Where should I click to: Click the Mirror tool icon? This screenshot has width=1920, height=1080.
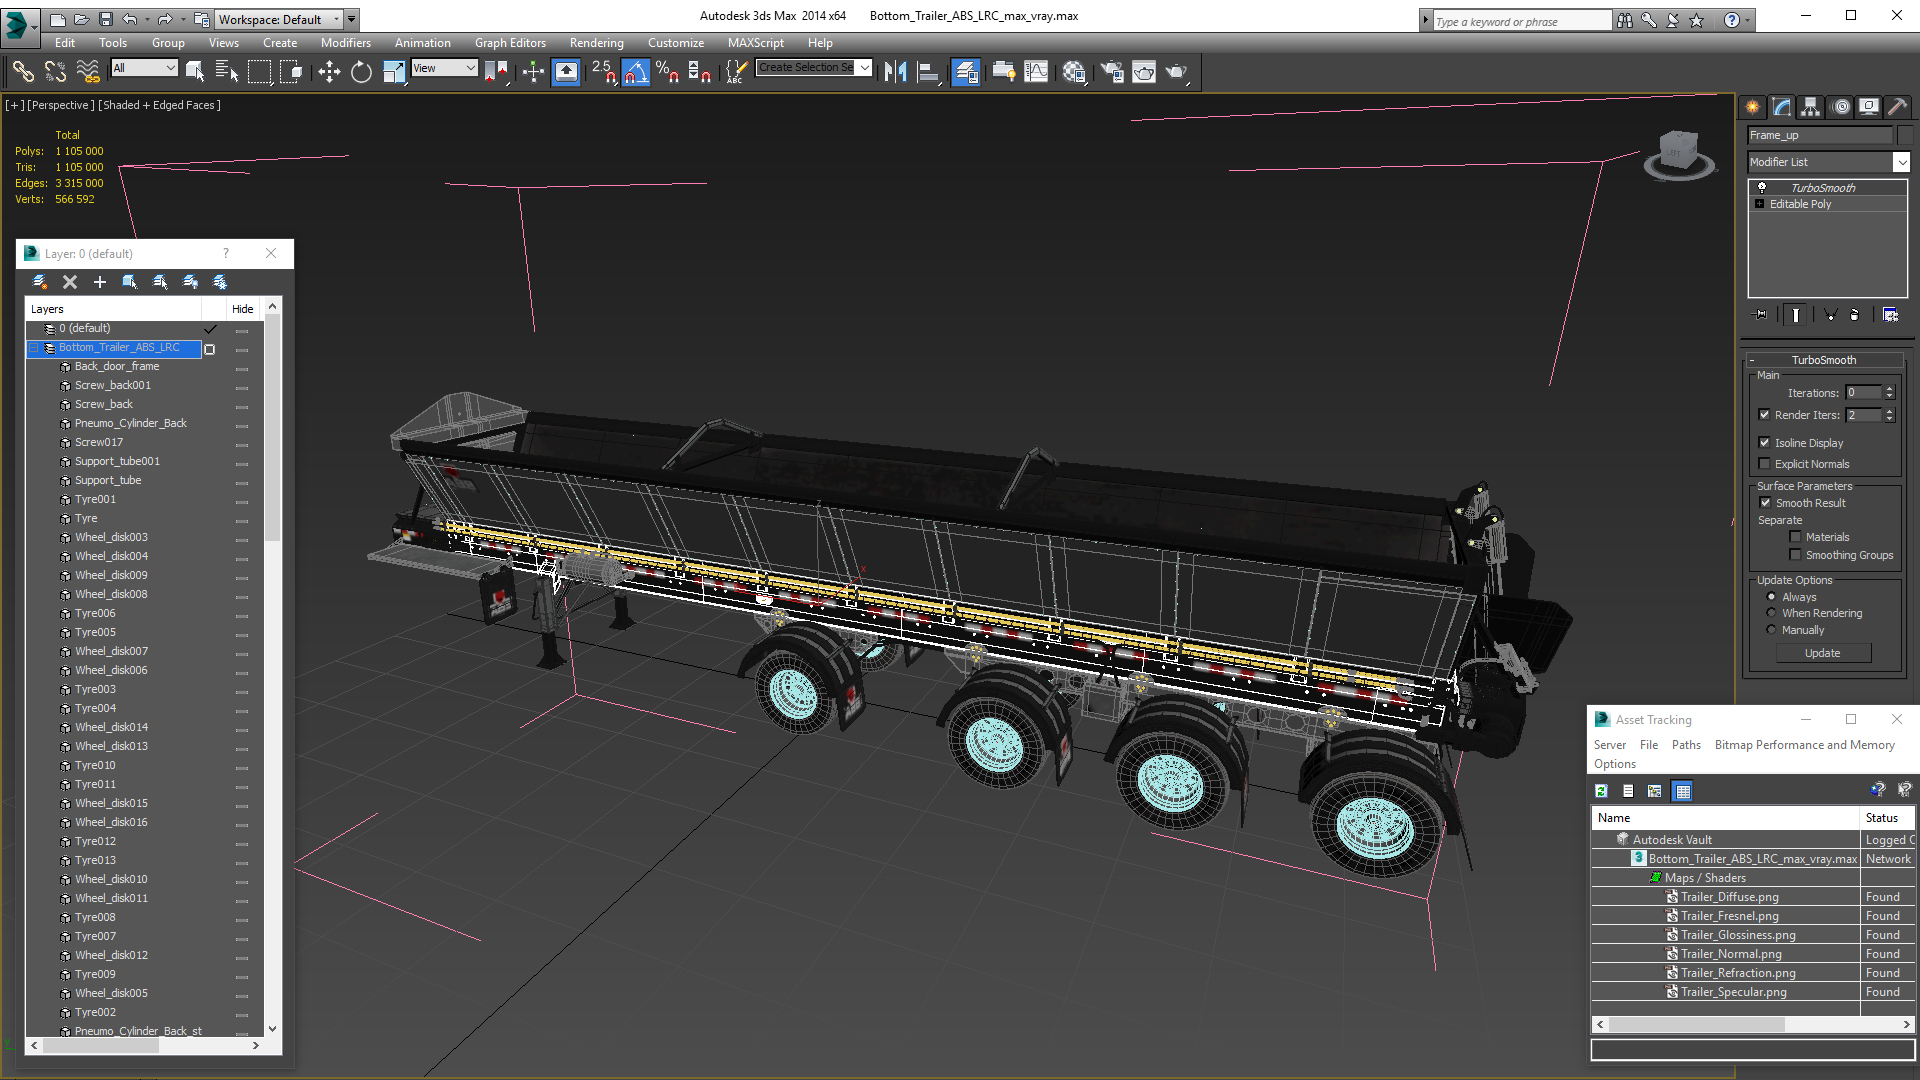click(895, 71)
